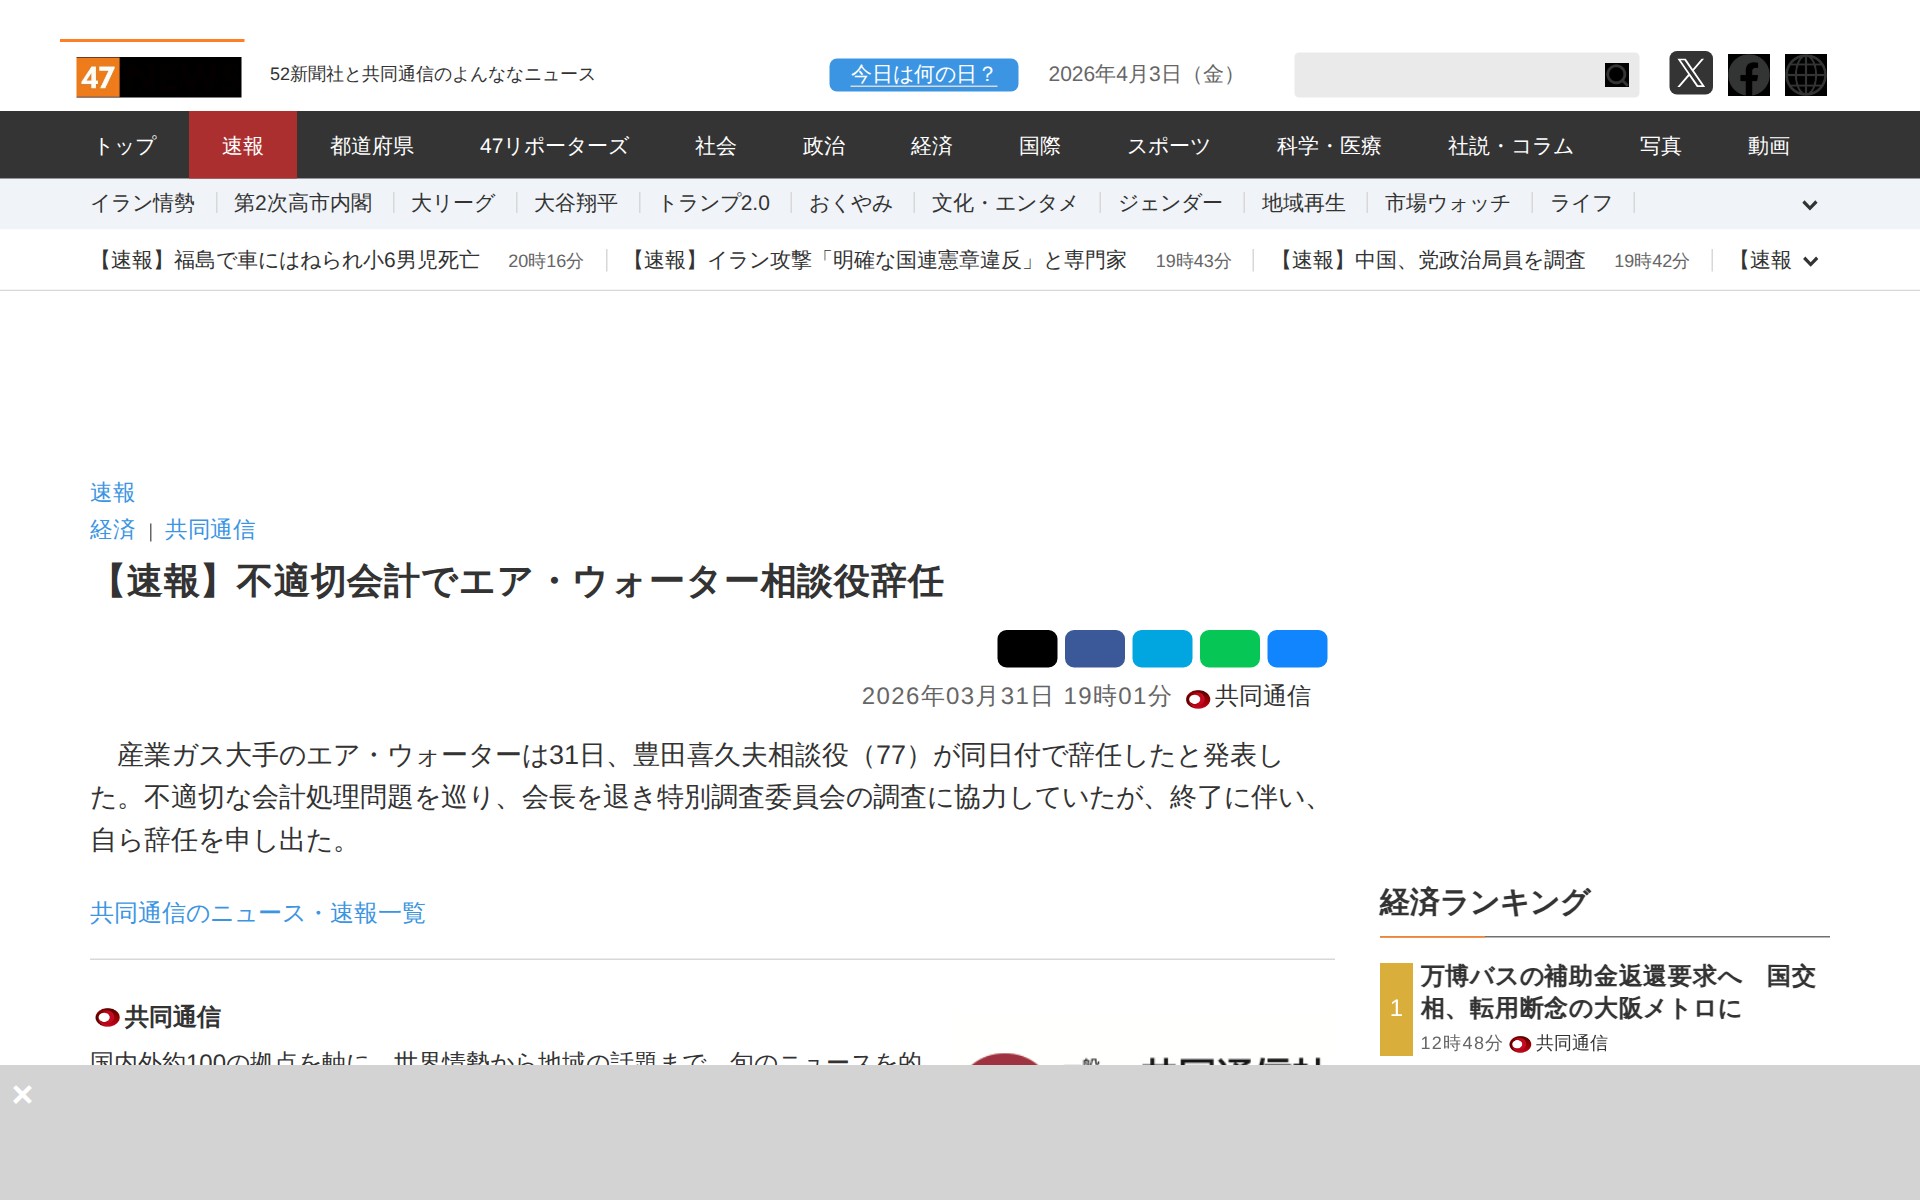Image resolution: width=1920 pixels, height=1200 pixels.
Task: Click the 経済 breadcrumb link
Action: [x=112, y=529]
